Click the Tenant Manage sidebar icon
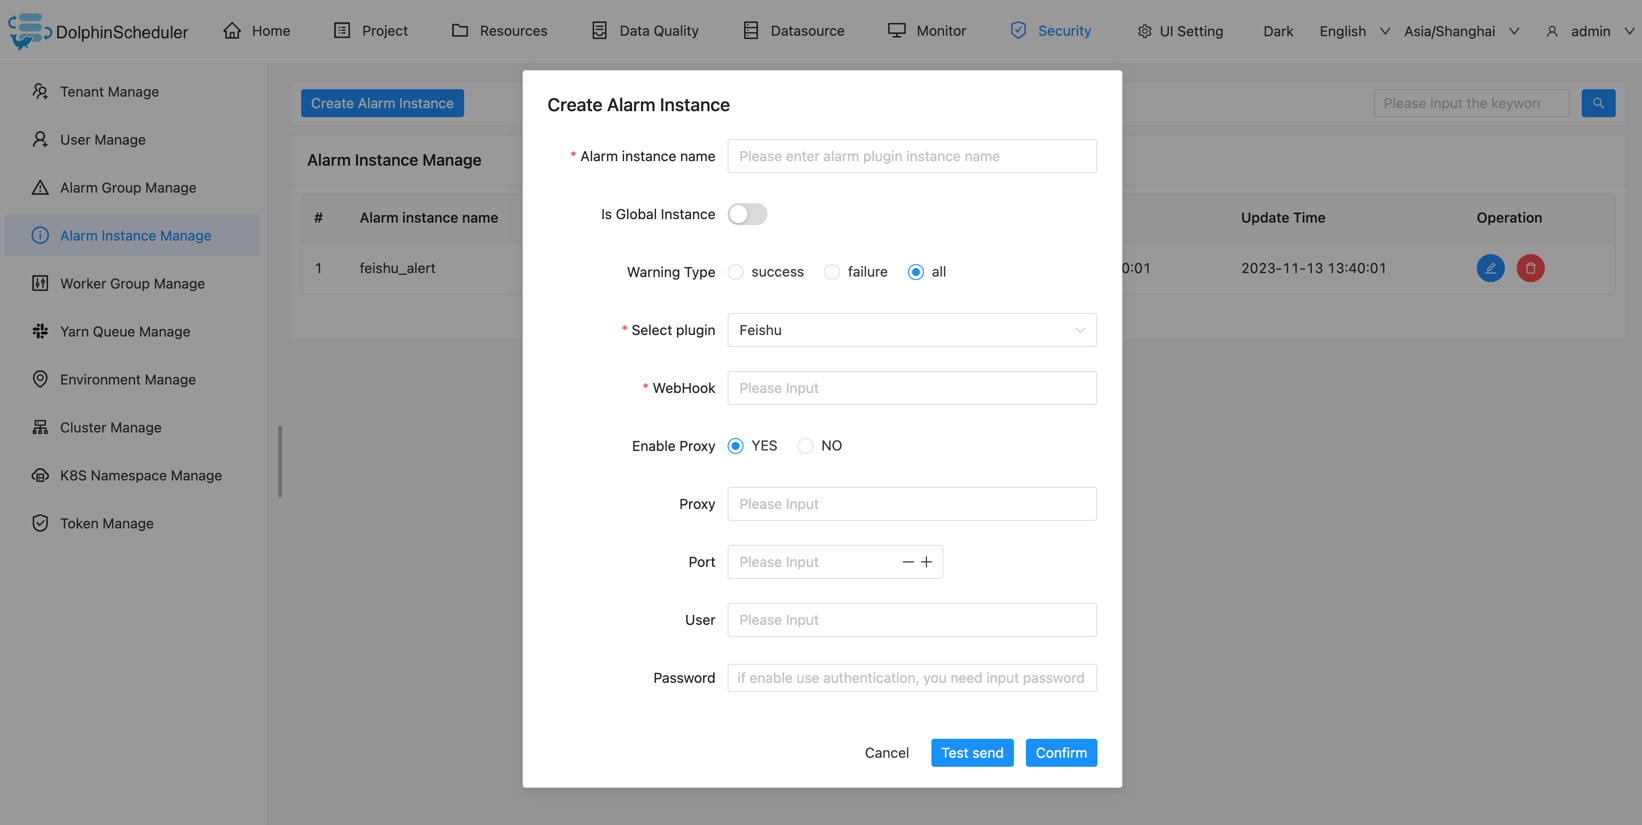 tap(40, 92)
